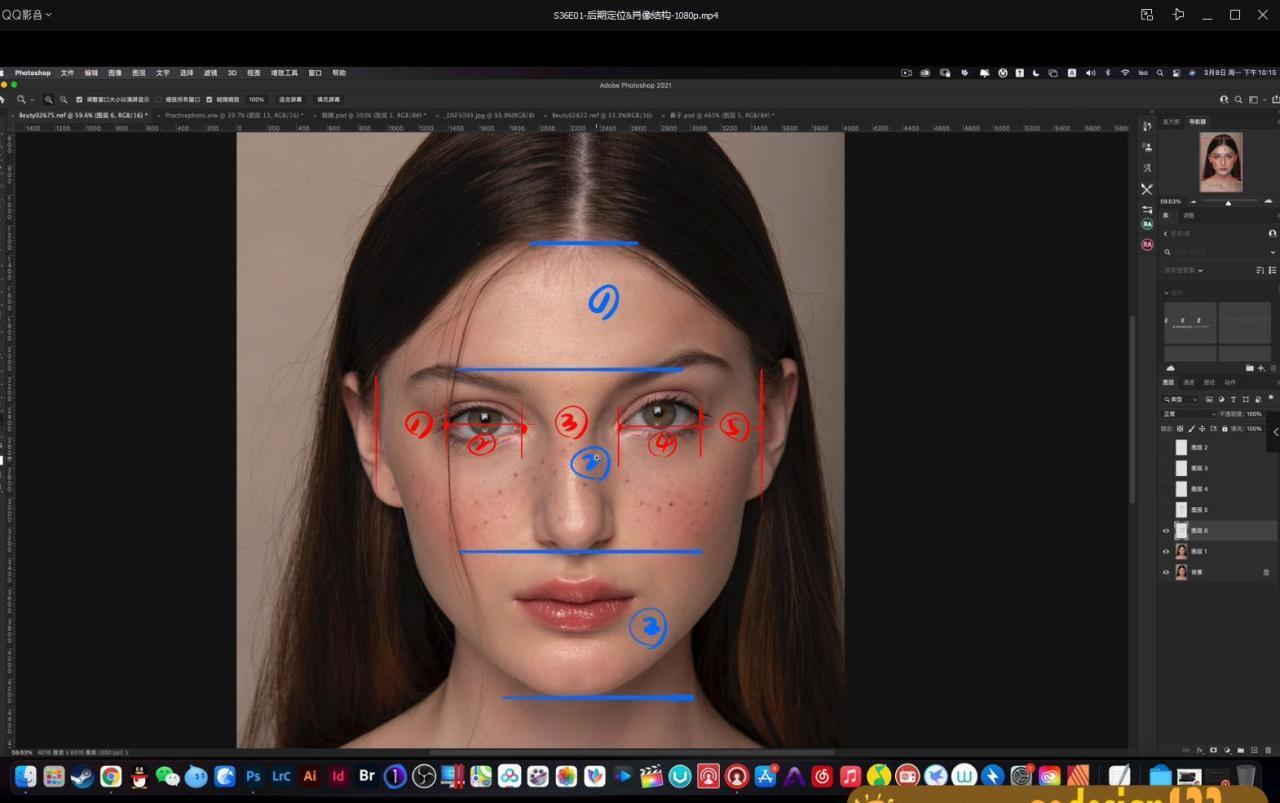Open the layer filter 类型 dropdown

point(1180,399)
